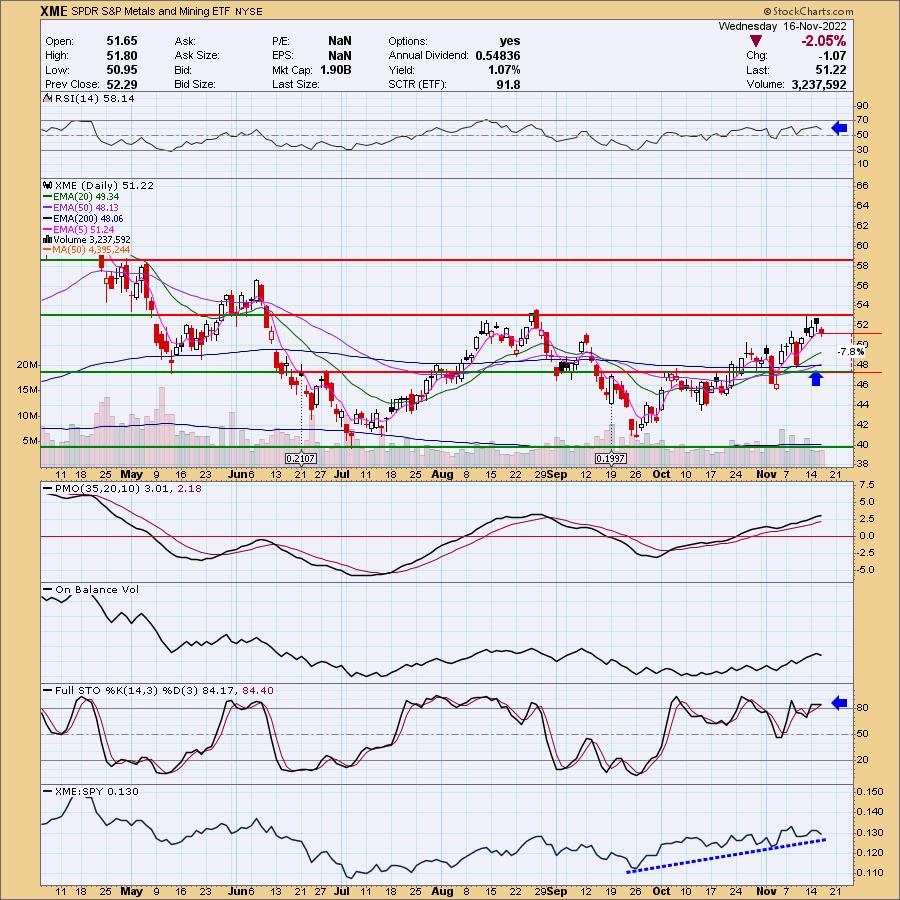Select the Low price 50.95

[x=122, y=69]
